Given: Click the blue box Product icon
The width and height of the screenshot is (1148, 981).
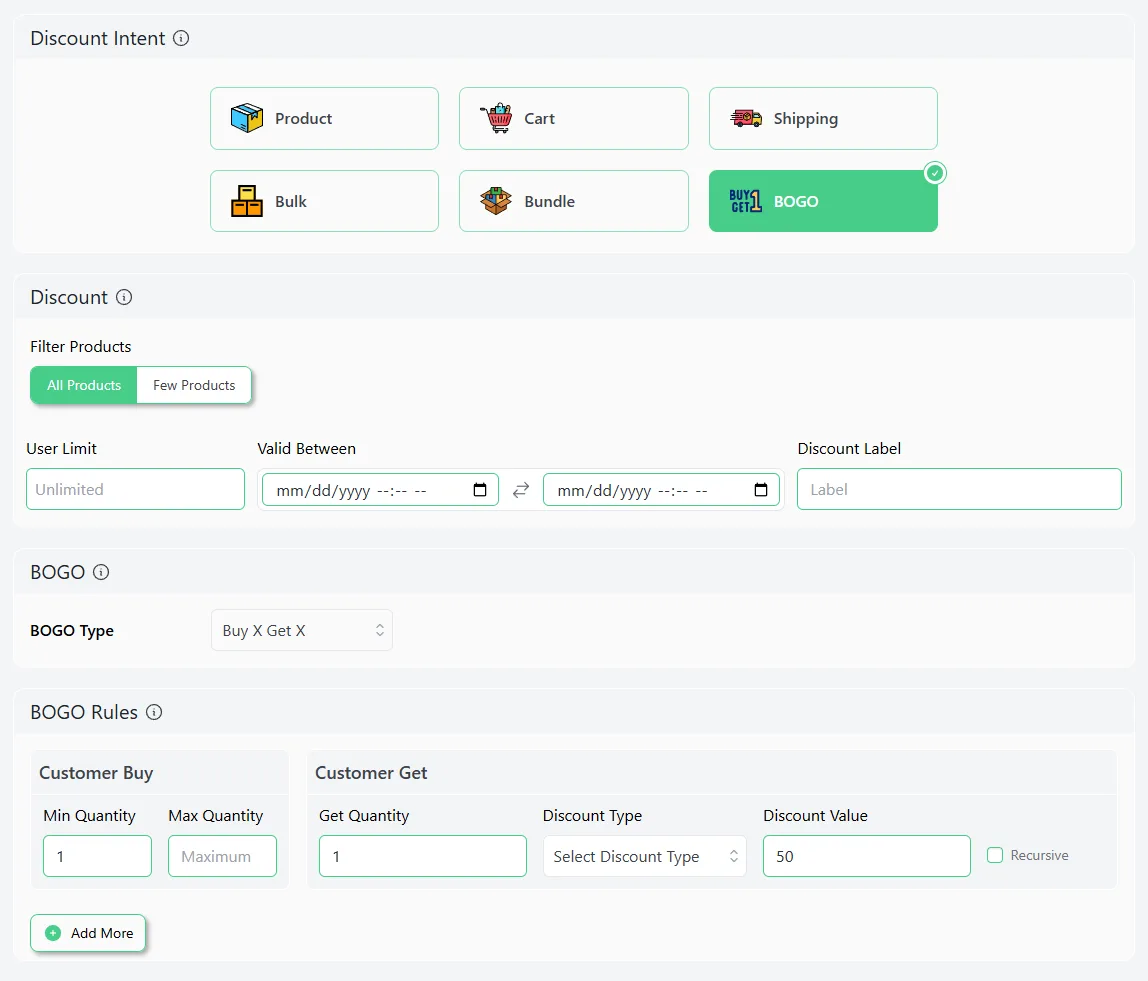Looking at the screenshot, I should click(247, 118).
